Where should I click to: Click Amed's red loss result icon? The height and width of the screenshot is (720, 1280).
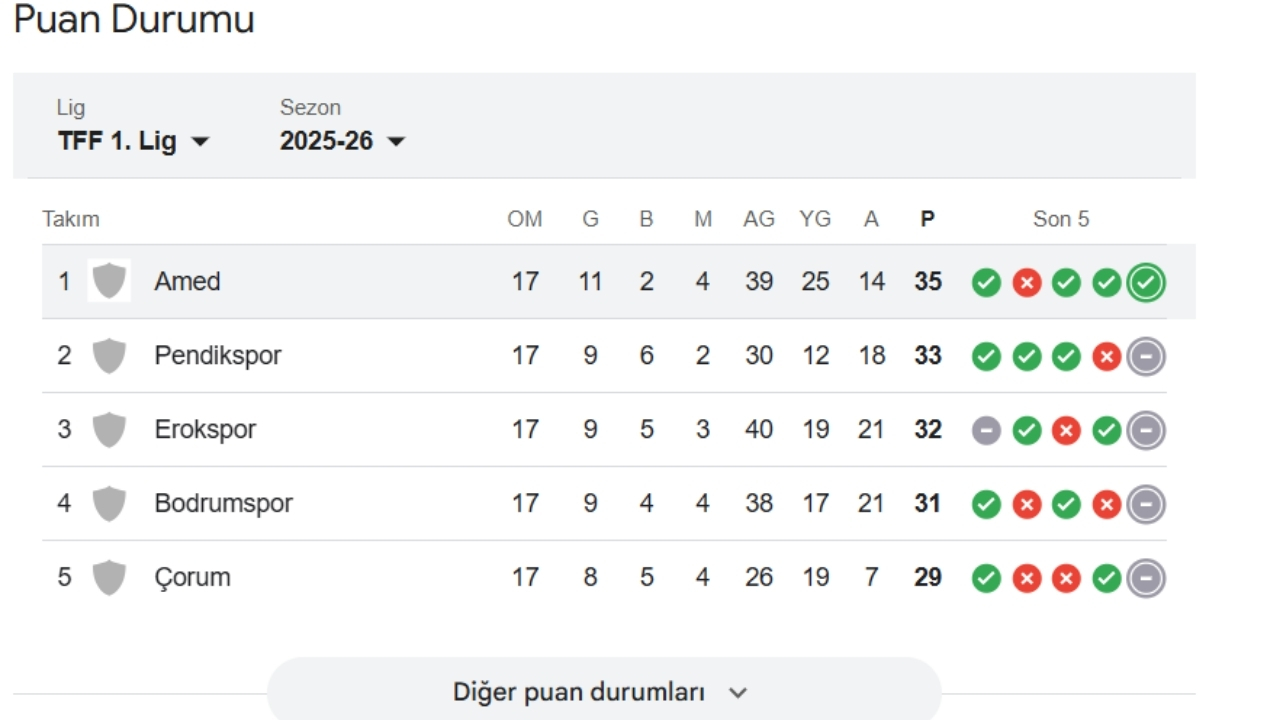click(1026, 283)
